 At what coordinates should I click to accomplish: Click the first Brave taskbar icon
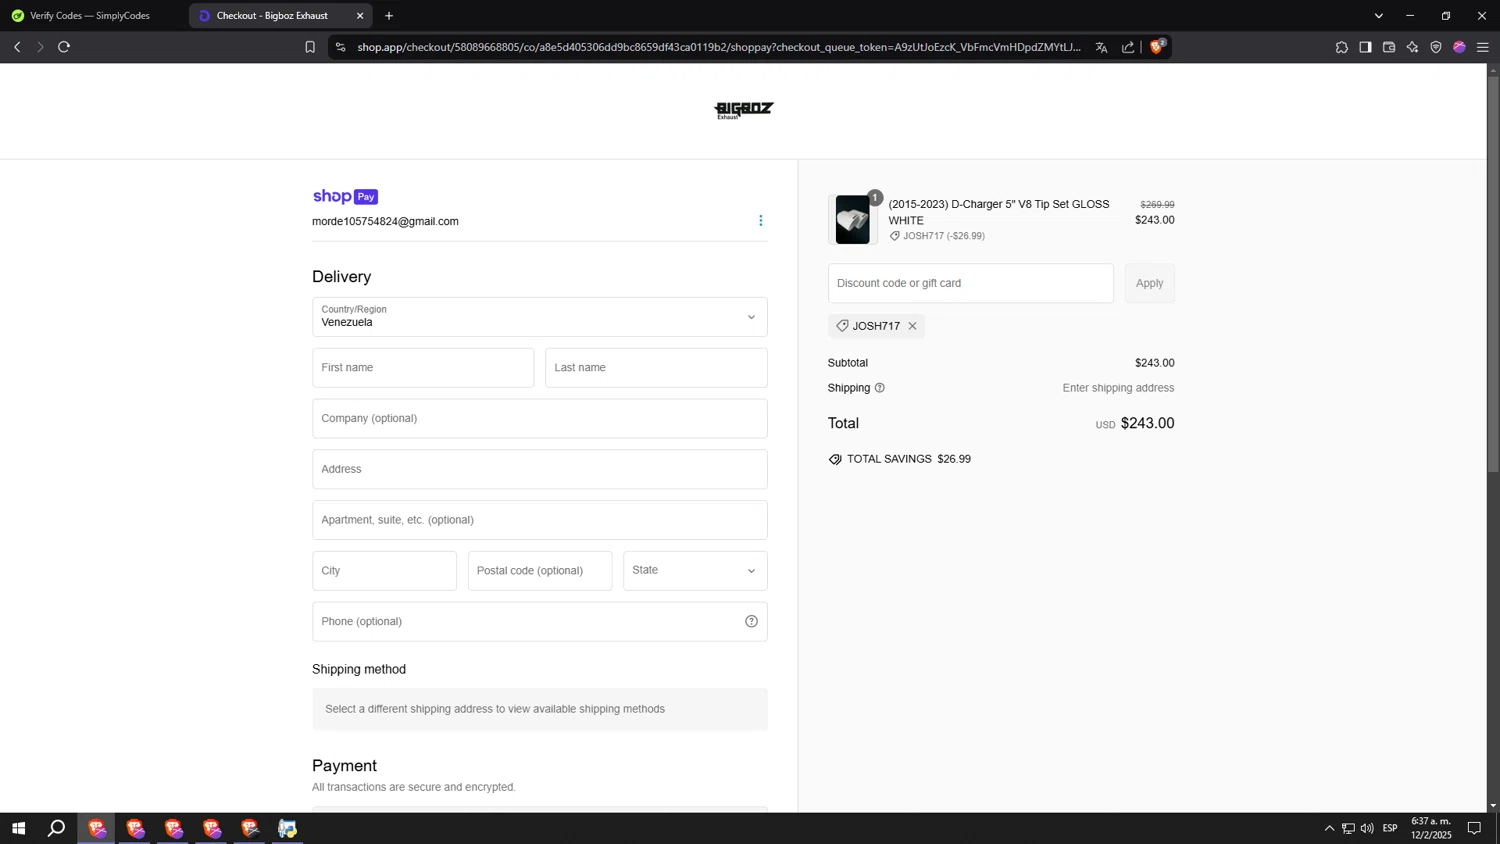click(97, 828)
